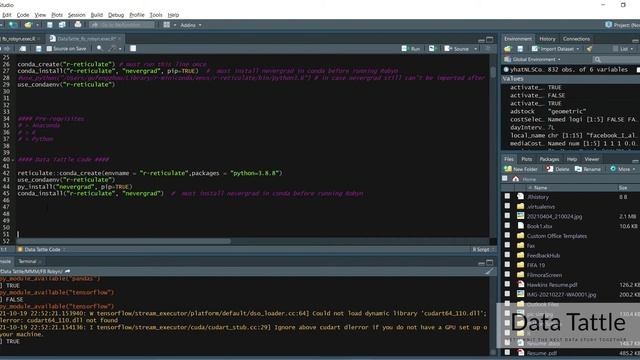Open the Code menu
Image resolution: width=640 pixels, height=360 pixels.
pos(23,15)
